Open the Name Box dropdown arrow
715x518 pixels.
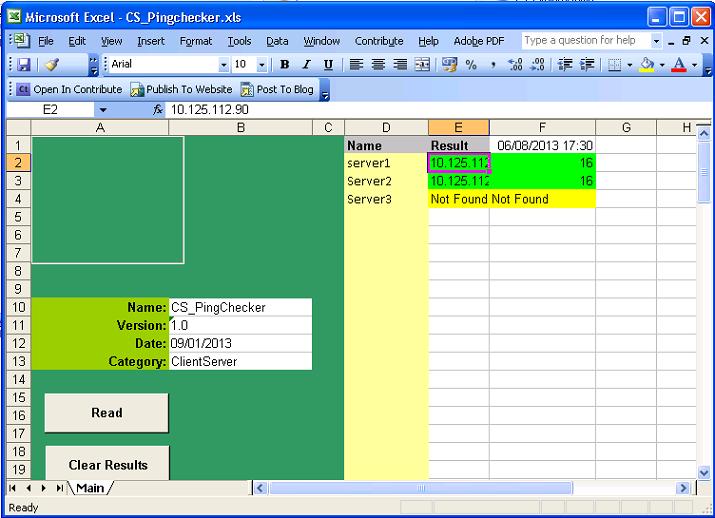click(x=102, y=110)
